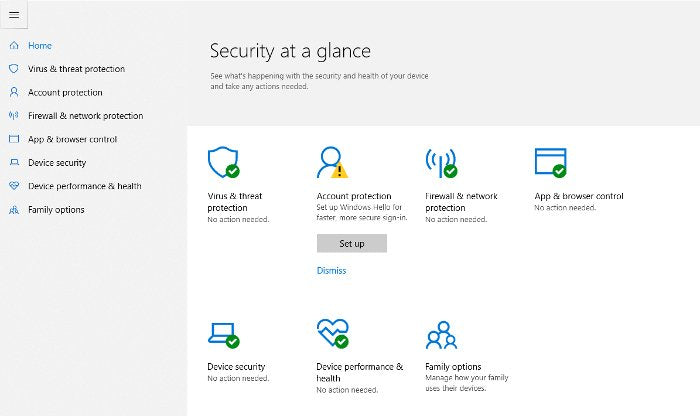Open the Firewall & network protection antenna tile icon
This screenshot has height=416, width=700.
(440, 162)
